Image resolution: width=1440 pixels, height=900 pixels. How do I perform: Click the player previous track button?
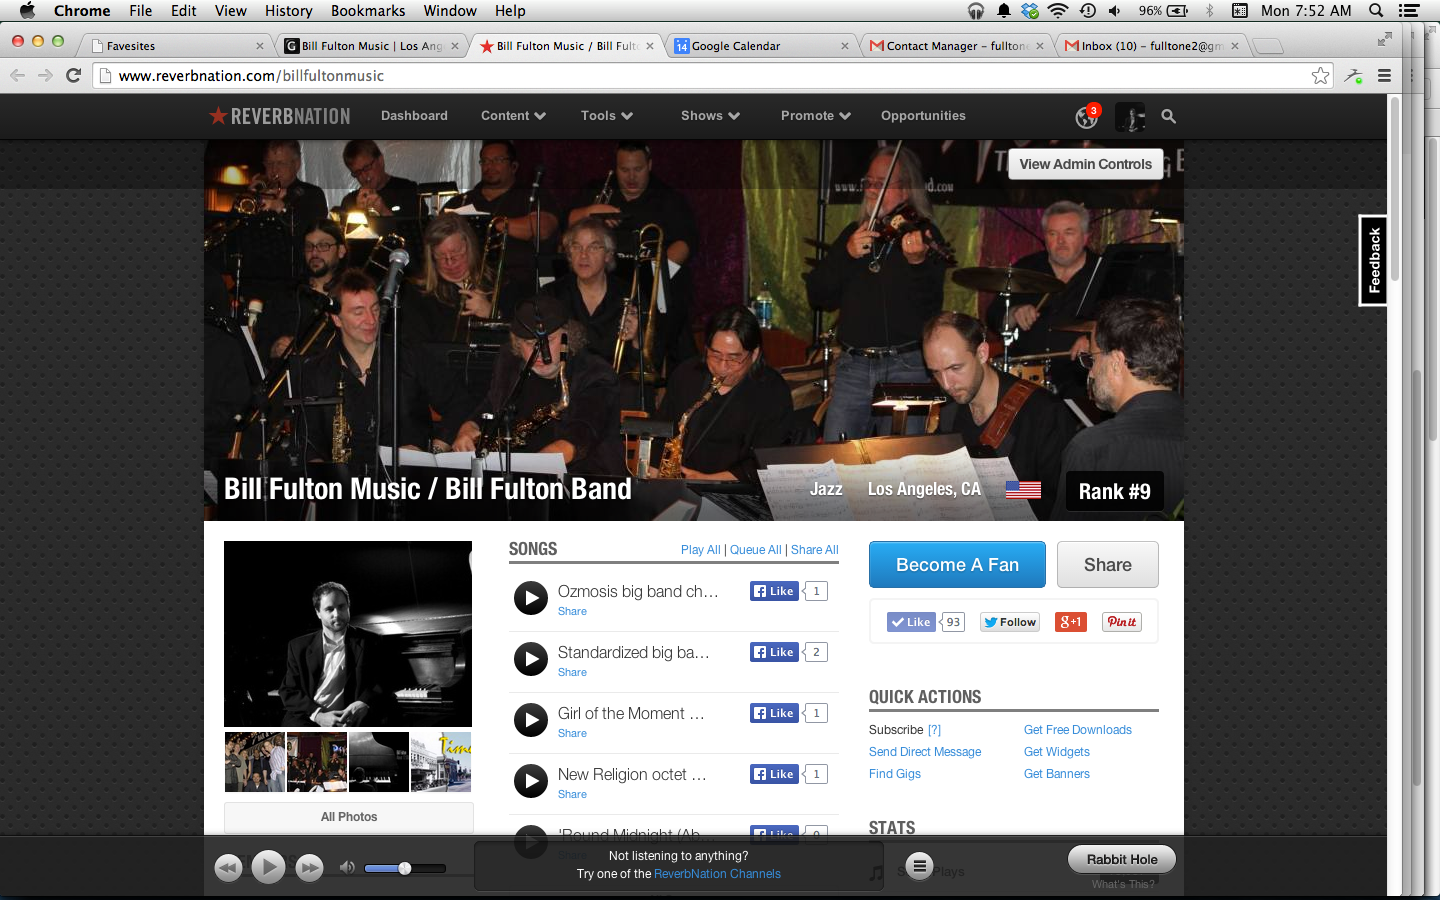(228, 867)
